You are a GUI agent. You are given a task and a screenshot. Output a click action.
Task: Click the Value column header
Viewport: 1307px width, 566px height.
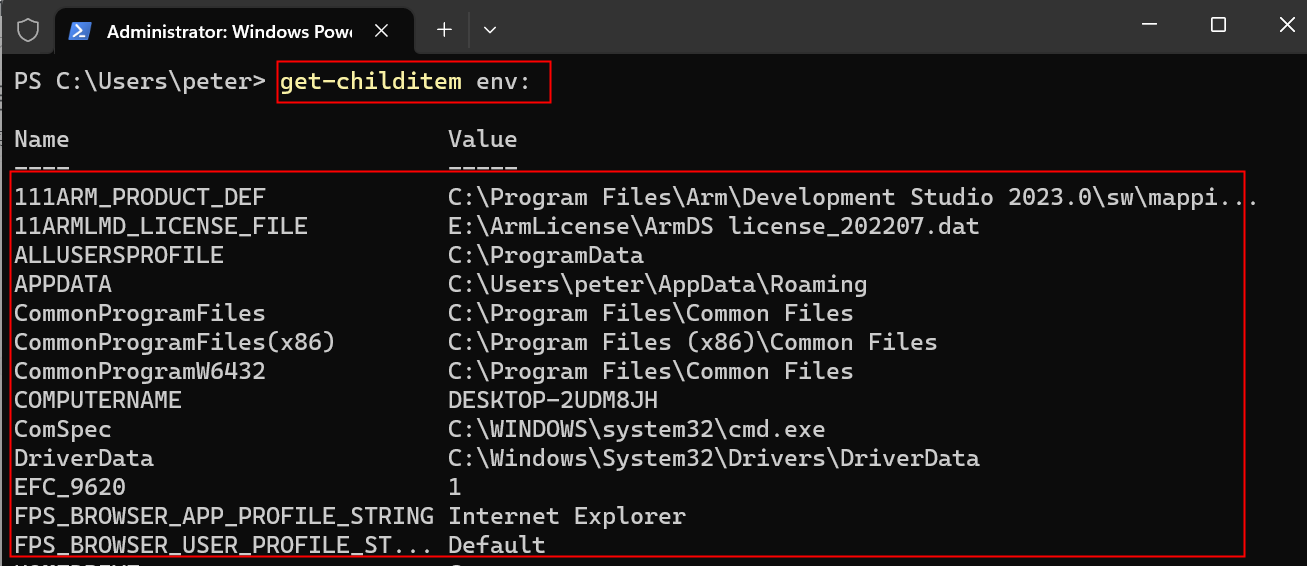[x=482, y=139]
